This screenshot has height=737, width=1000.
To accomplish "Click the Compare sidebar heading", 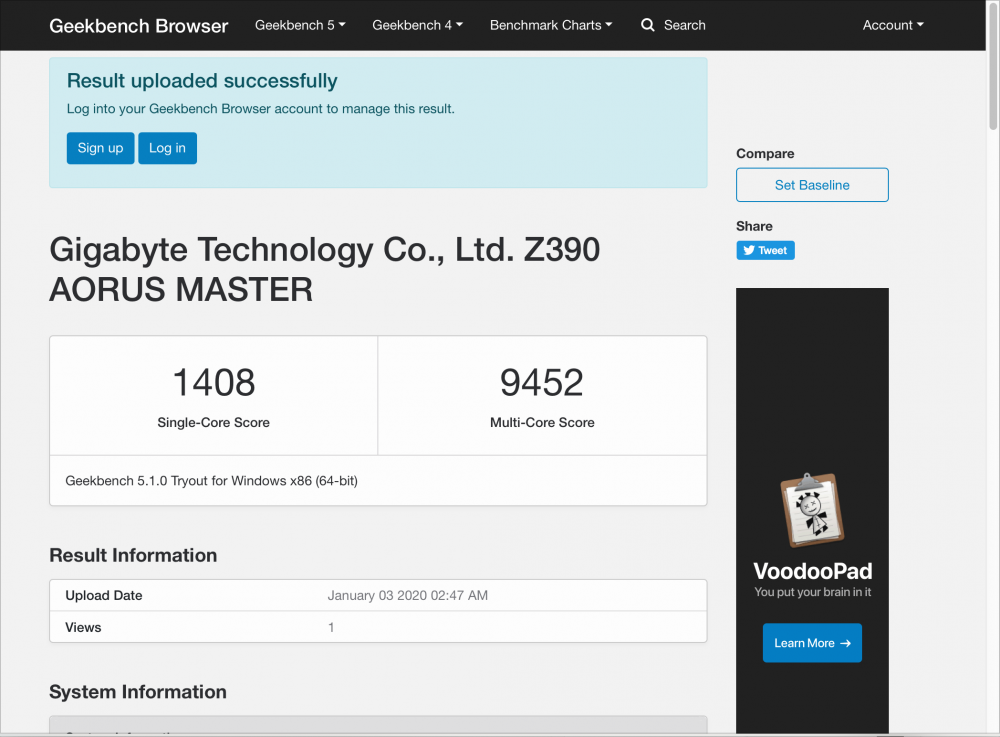I will pyautogui.click(x=765, y=154).
